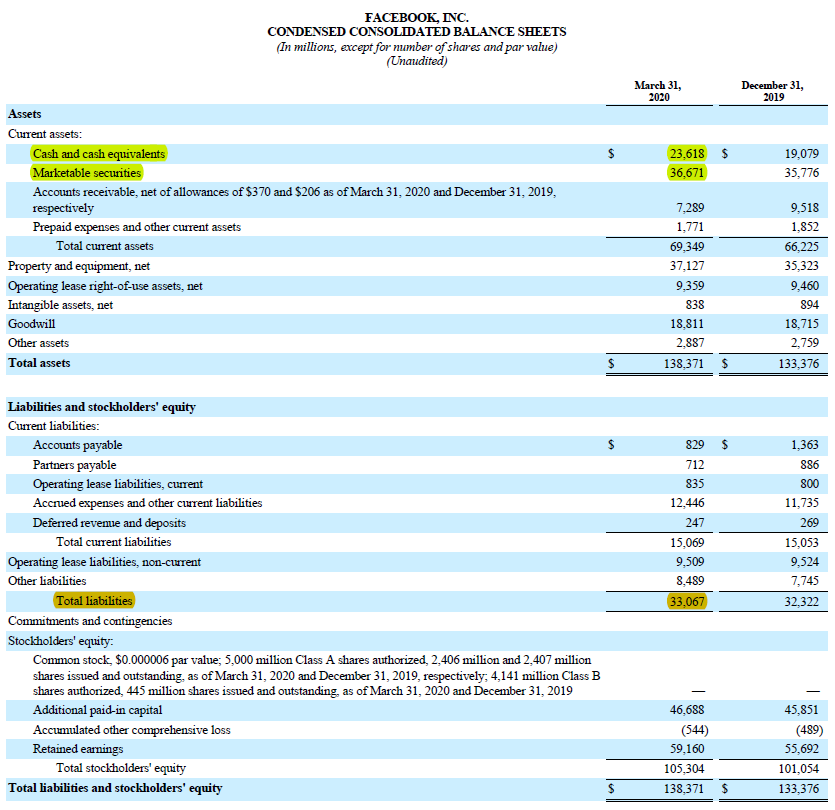The width and height of the screenshot is (835, 810).
Task: Select total current assets value 69,349
Action: [687, 247]
